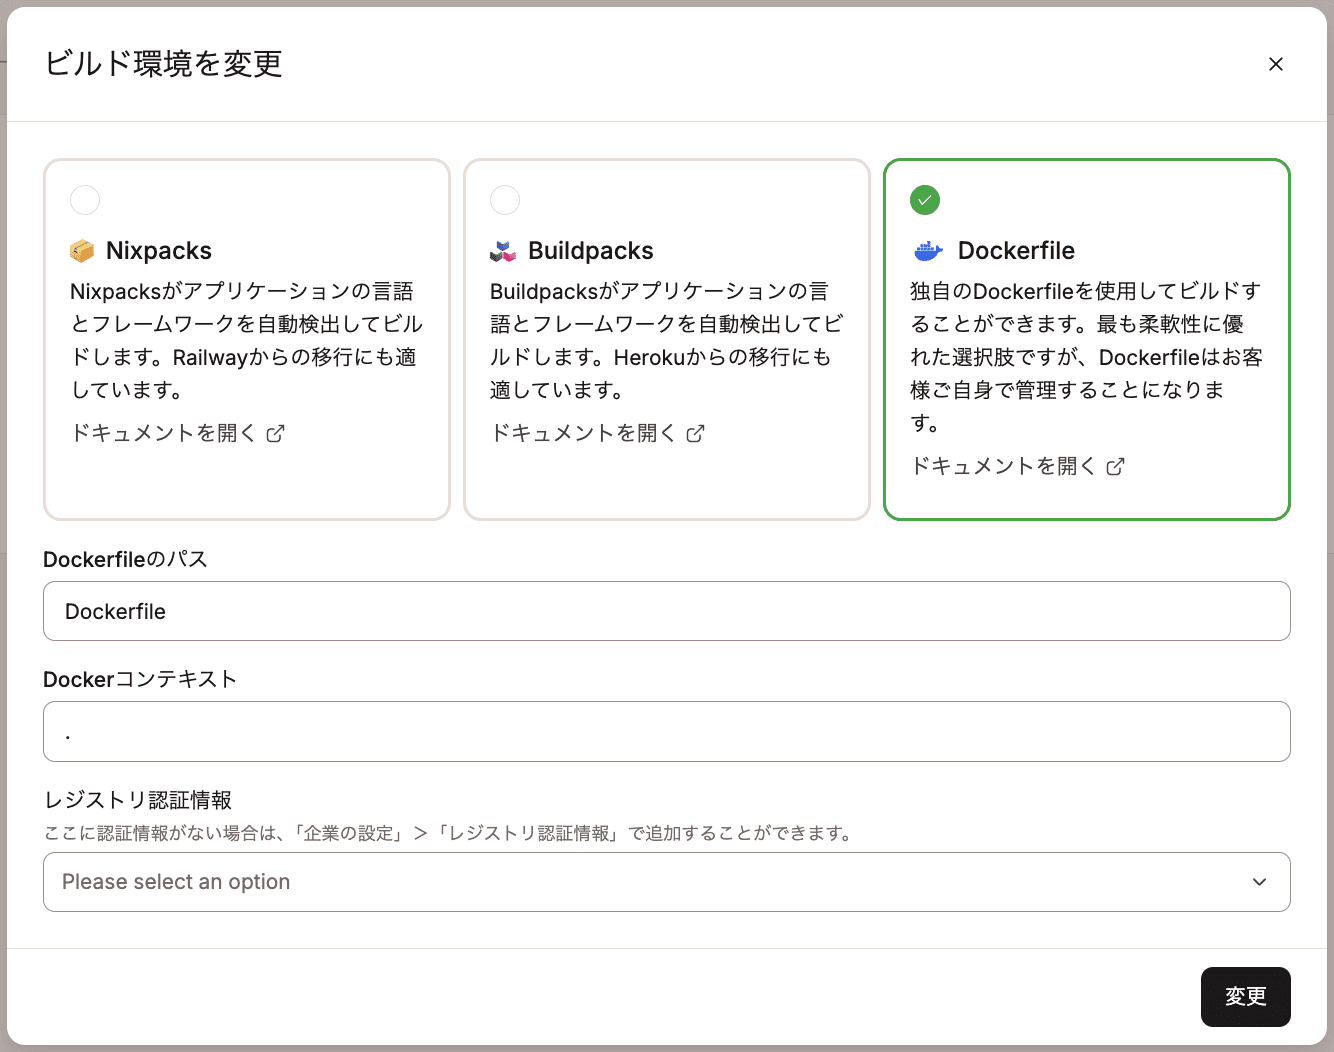The width and height of the screenshot is (1334, 1052).
Task: Select the Nixpacks radio button
Action: point(85,200)
